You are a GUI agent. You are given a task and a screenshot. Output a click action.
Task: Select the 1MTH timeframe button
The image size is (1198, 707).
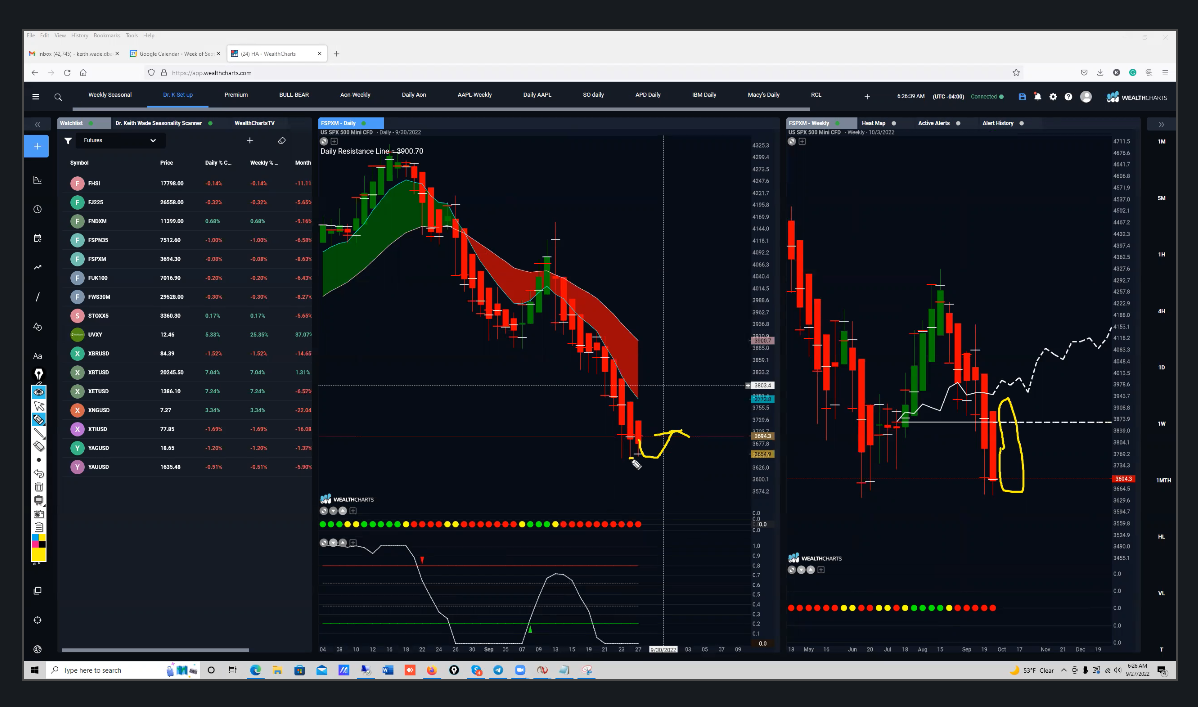[x=1163, y=480]
